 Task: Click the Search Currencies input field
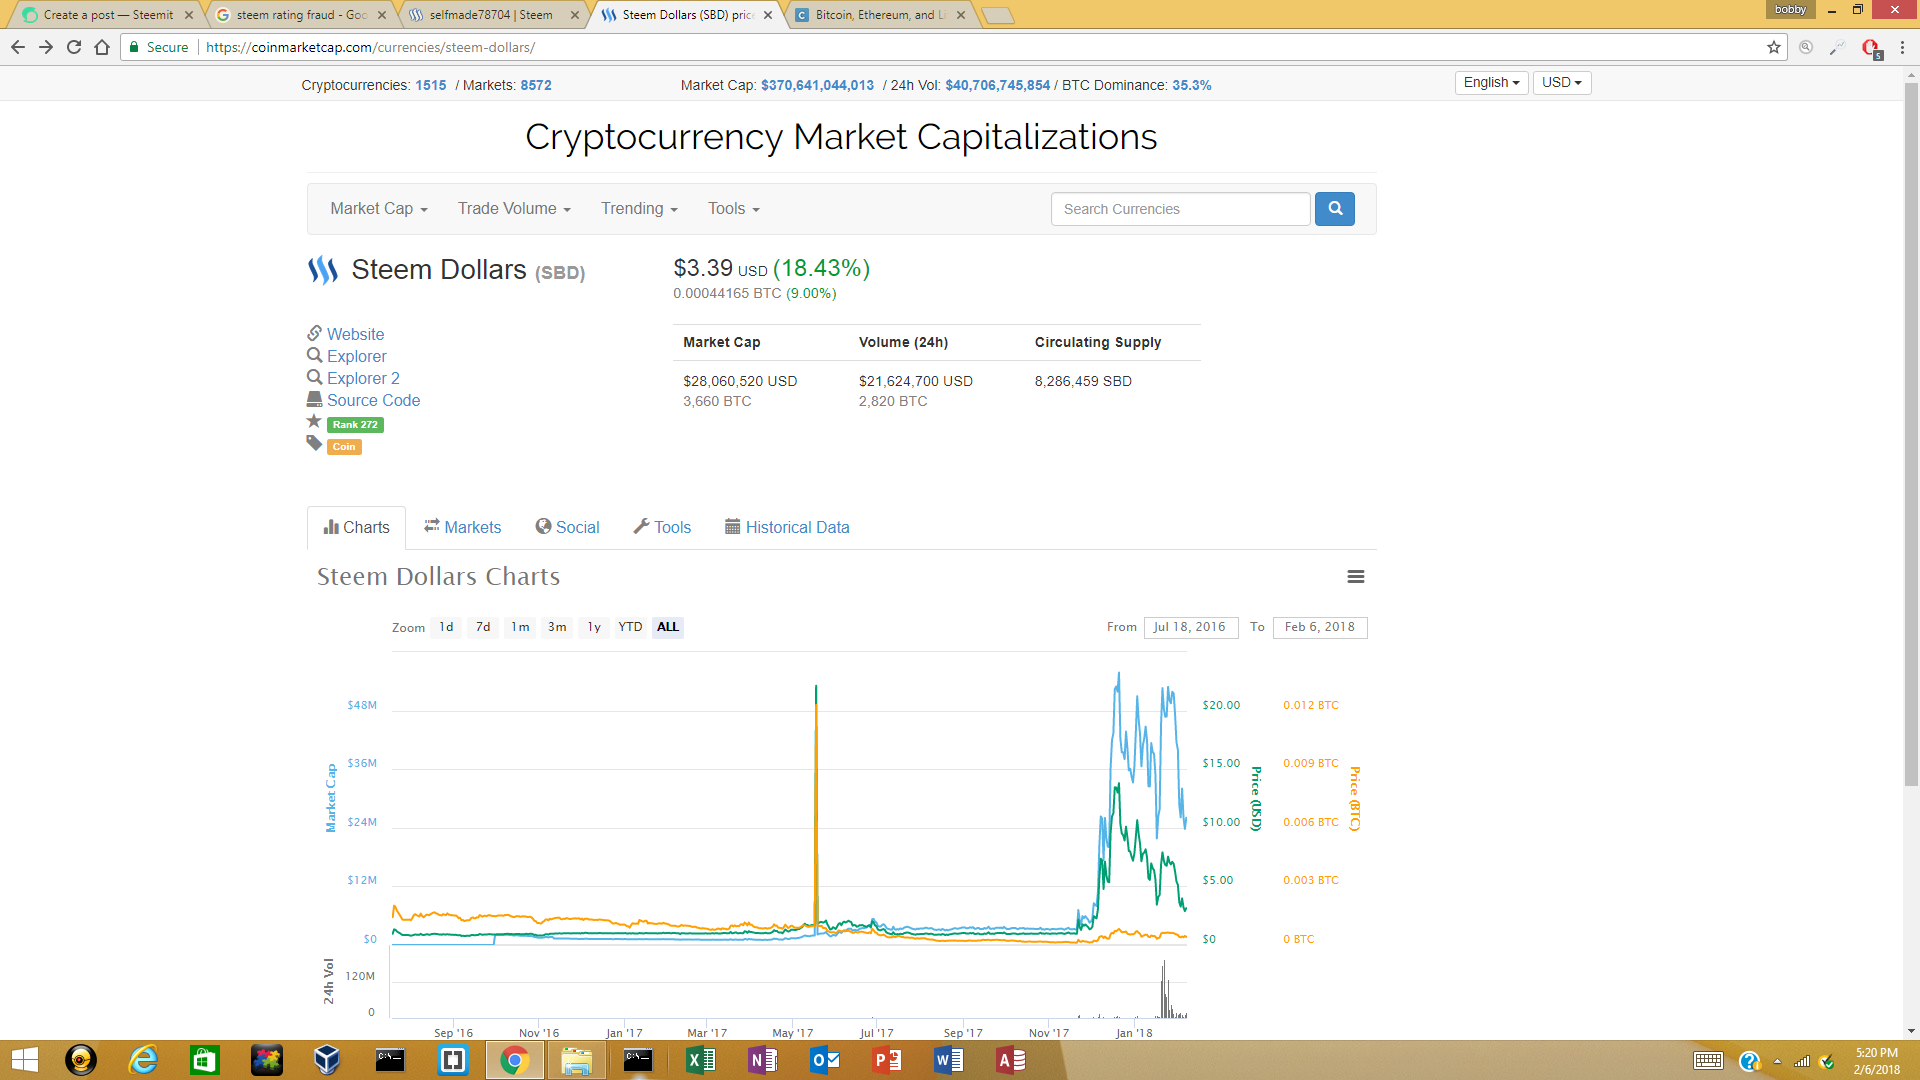pos(1180,209)
